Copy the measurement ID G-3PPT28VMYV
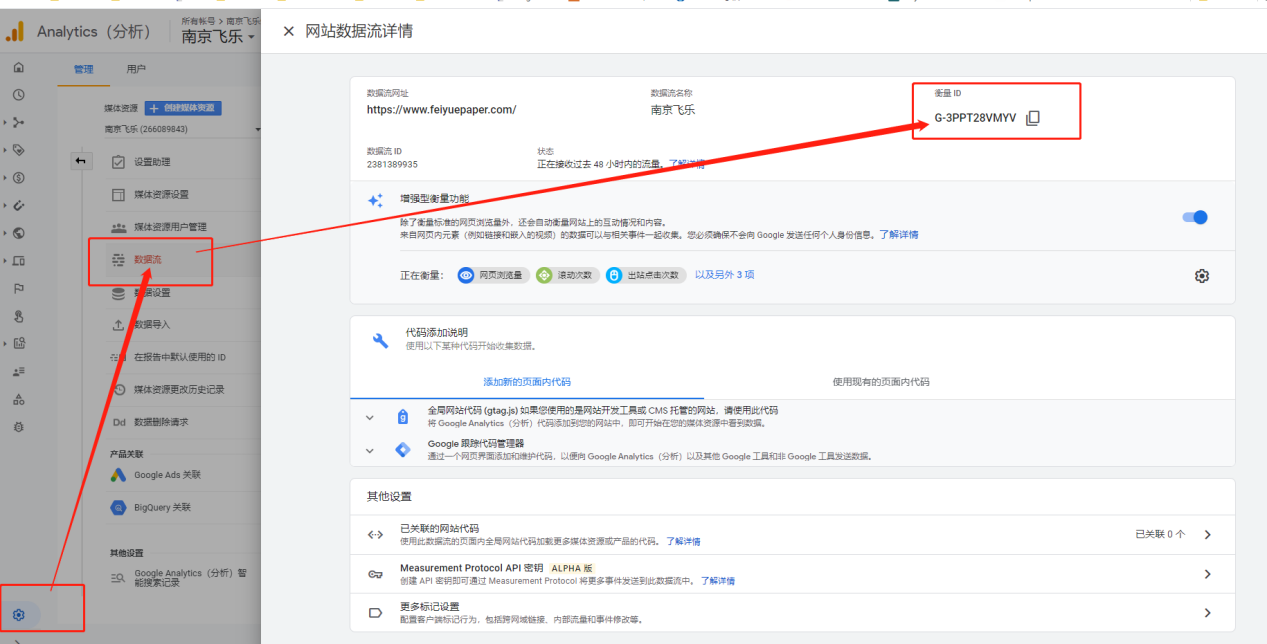Viewport: 1267px width, 644px height. click(x=1033, y=118)
